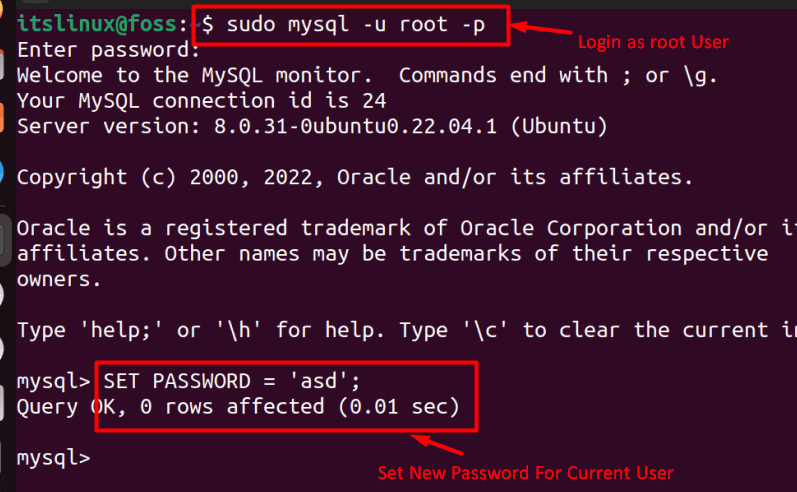Click 'Set New Password For Current User' annotation

[526, 473]
